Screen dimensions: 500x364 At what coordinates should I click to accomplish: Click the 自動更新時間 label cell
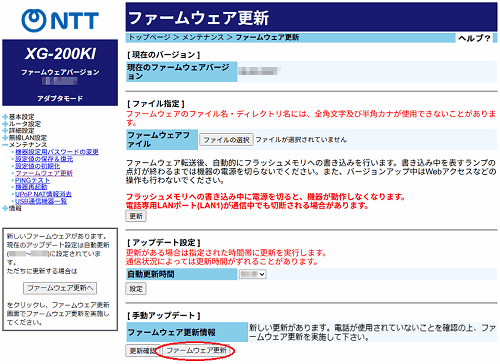click(x=182, y=274)
